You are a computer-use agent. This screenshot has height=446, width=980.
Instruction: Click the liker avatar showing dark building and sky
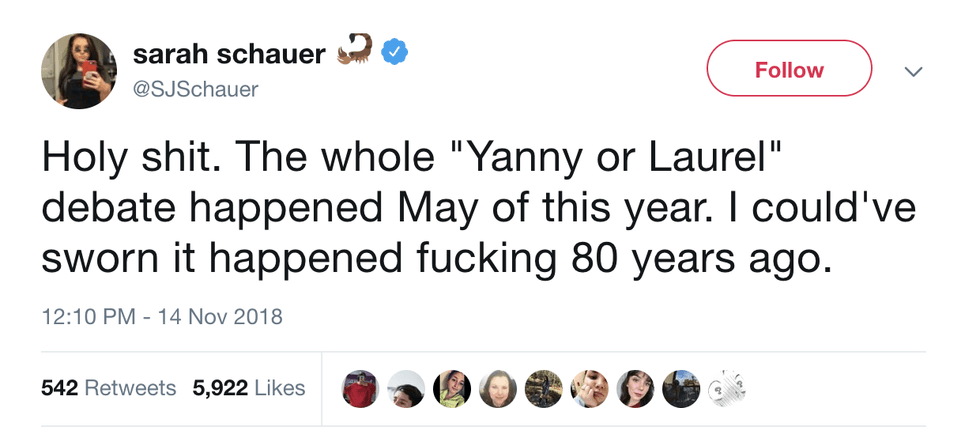pos(680,388)
